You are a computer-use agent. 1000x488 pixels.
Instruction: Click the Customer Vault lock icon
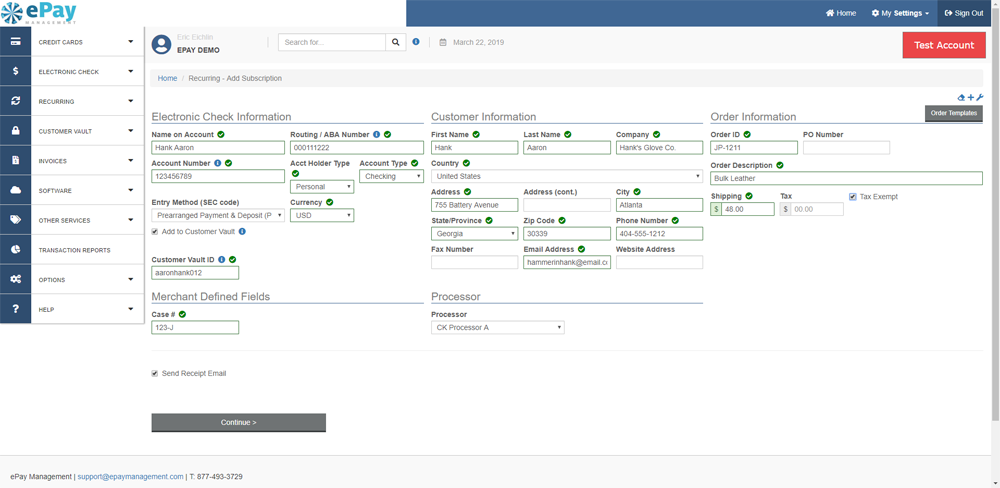(16, 131)
